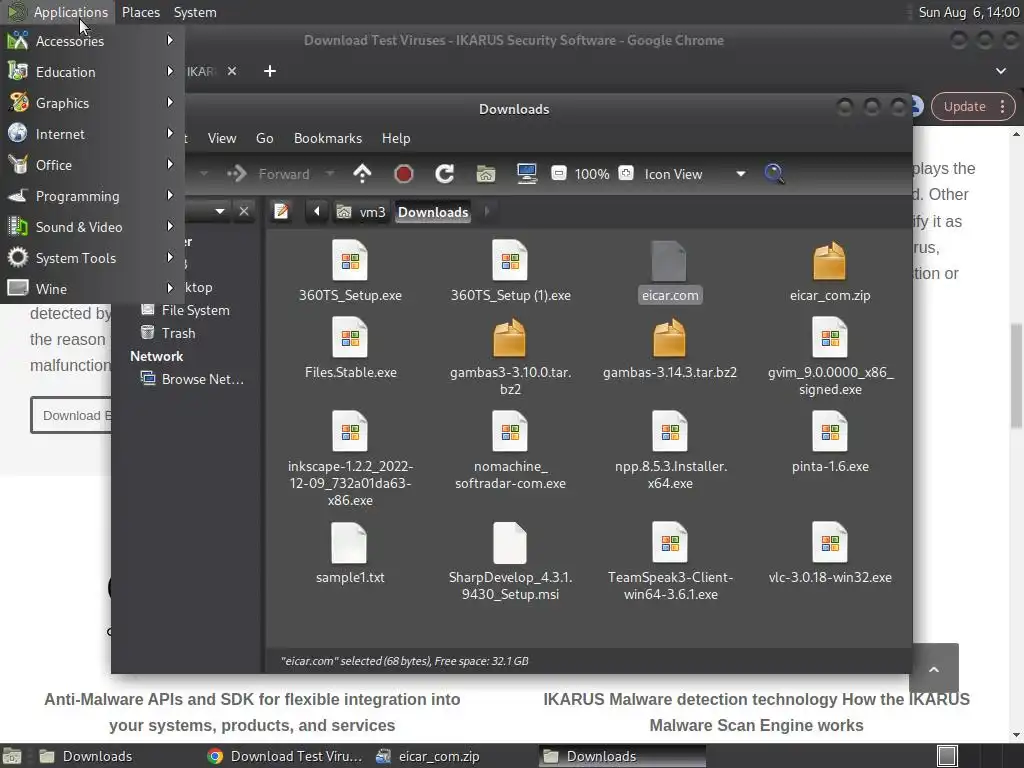The image size is (1024, 768).
Task: Switch to eicar_com.zip taskbar item
Action: [x=428, y=756]
